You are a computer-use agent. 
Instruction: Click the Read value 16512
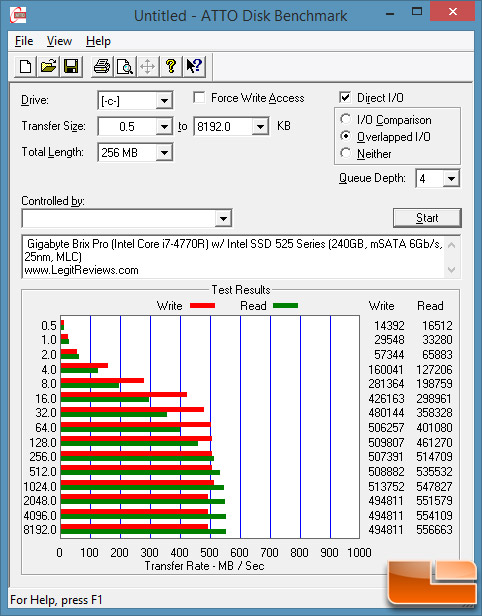[x=437, y=326]
